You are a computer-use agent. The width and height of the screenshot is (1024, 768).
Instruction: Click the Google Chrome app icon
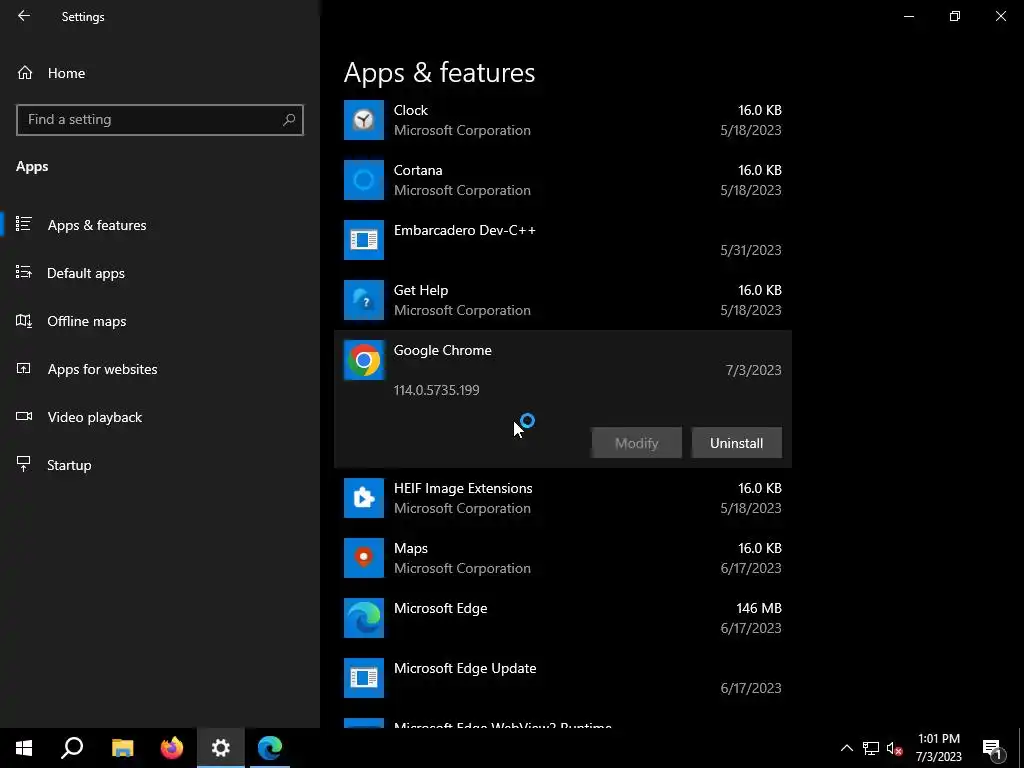(364, 360)
